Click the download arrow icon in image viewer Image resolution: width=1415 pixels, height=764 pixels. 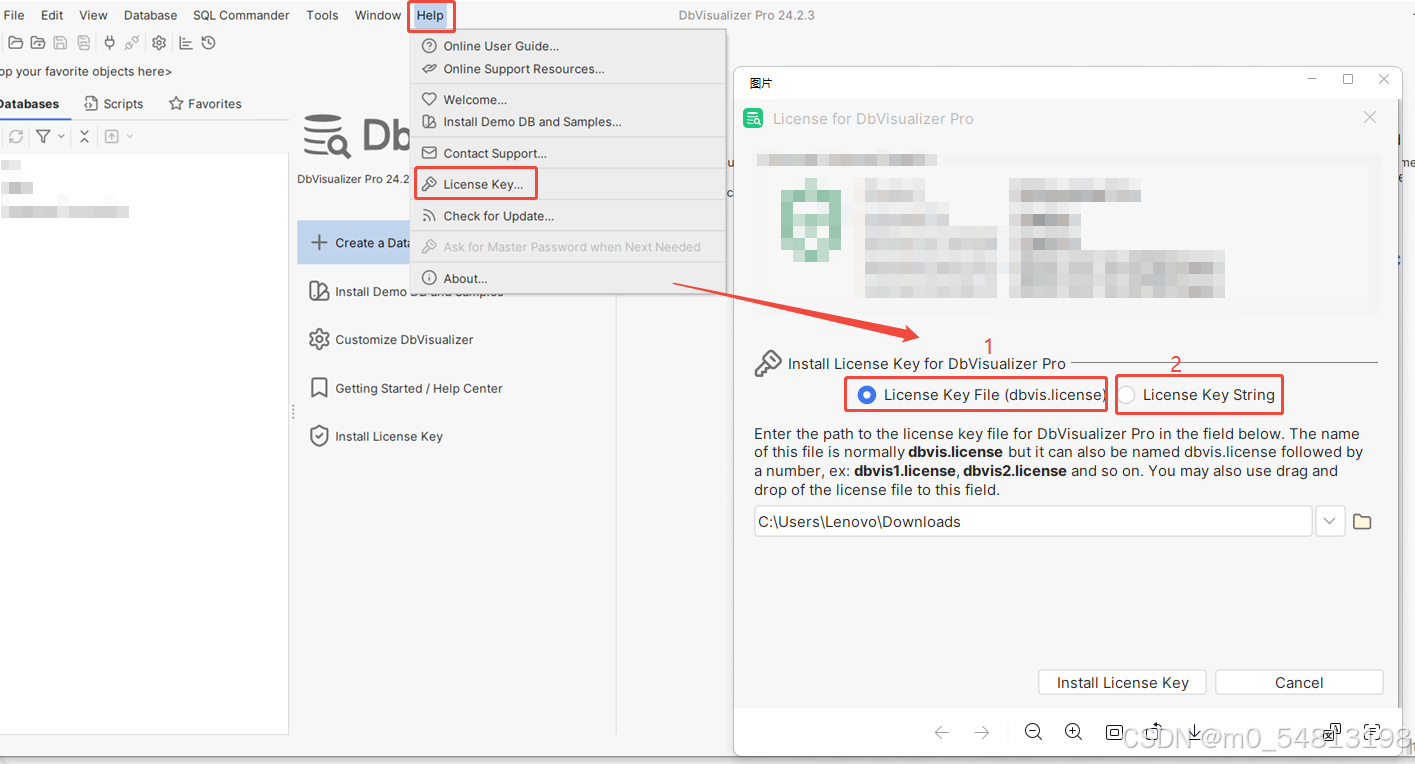coord(1194,732)
